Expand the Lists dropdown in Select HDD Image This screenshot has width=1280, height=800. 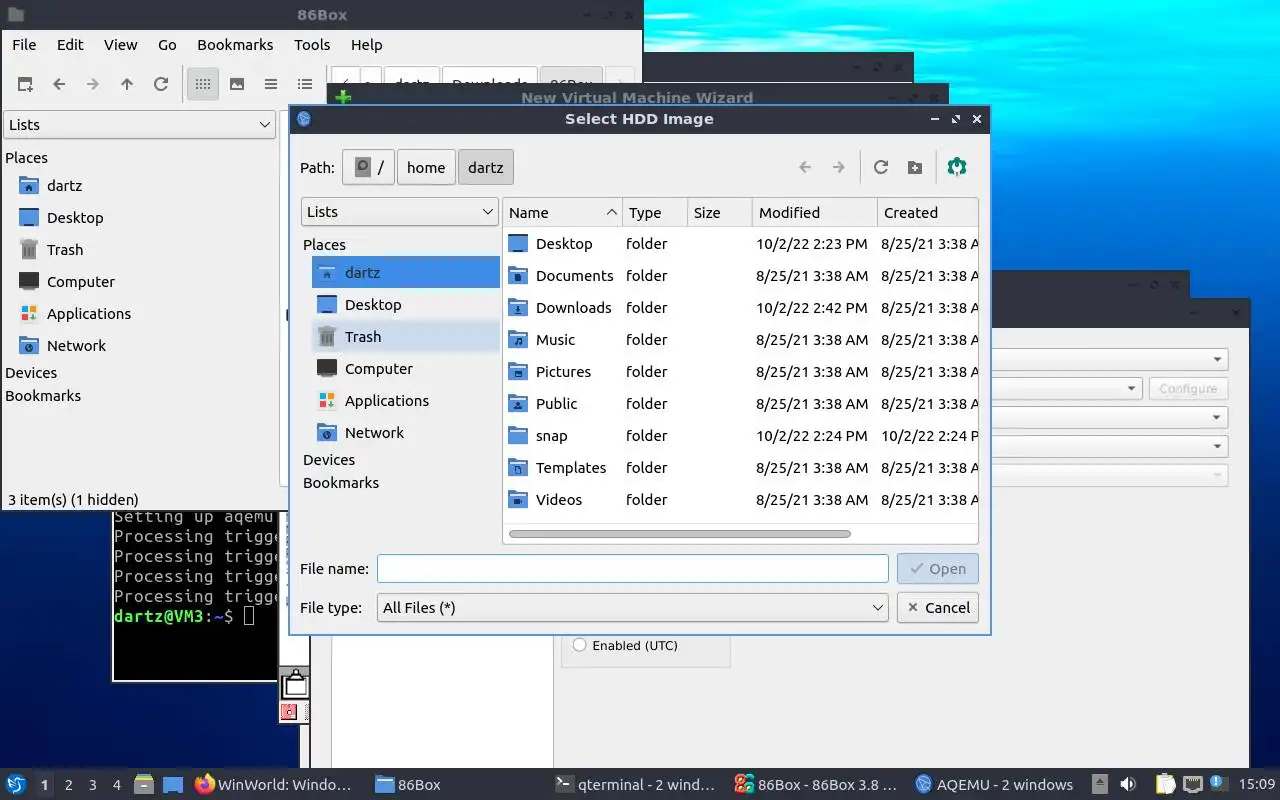click(x=399, y=212)
